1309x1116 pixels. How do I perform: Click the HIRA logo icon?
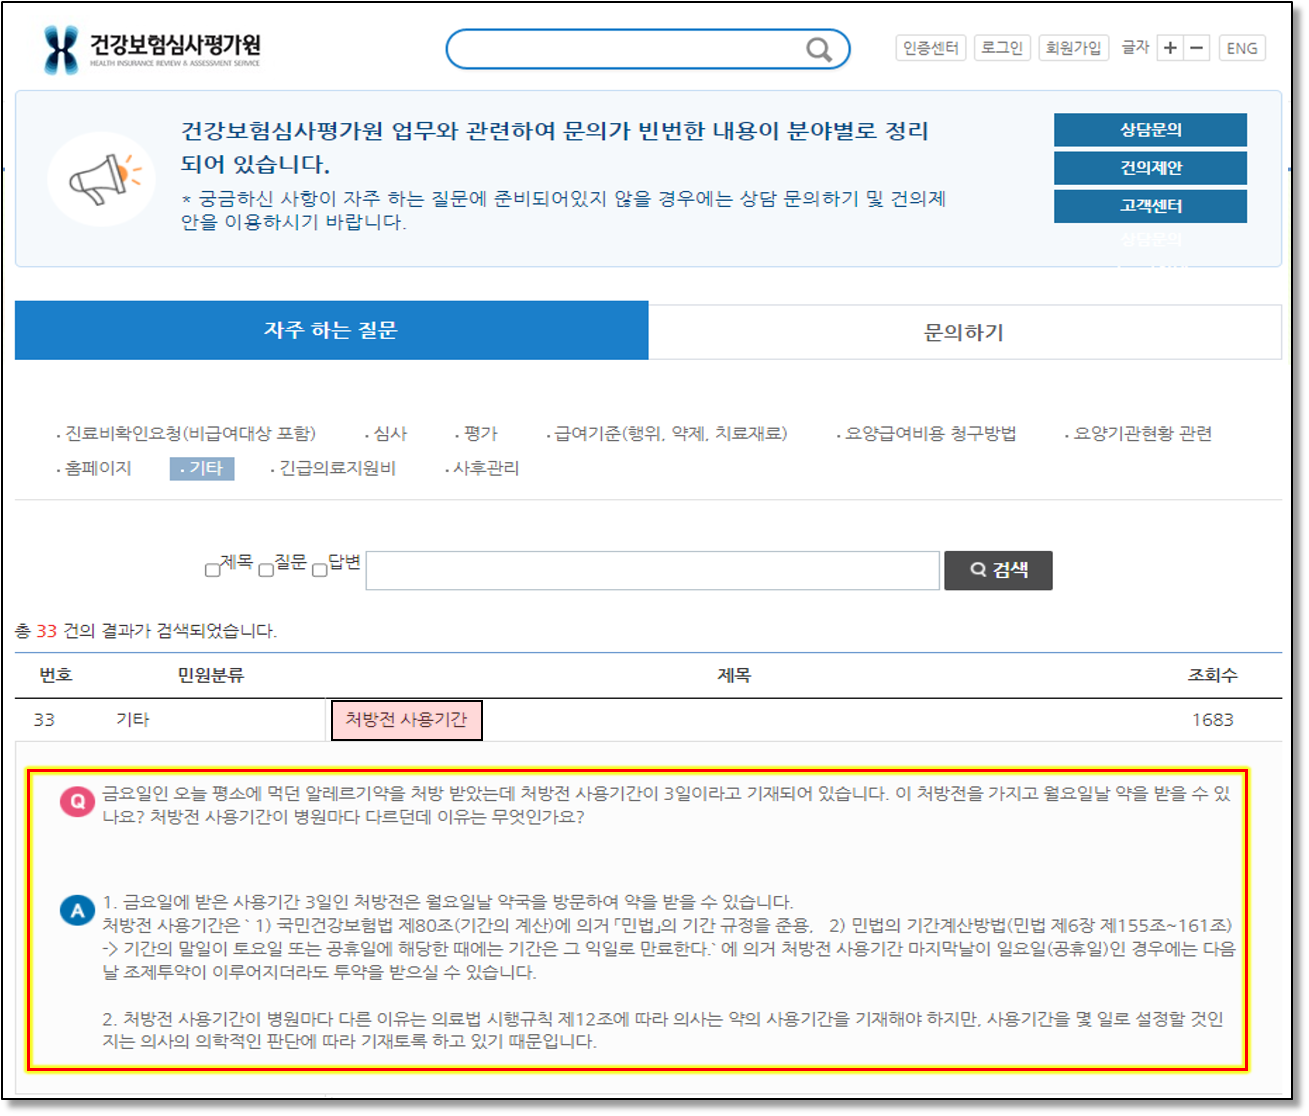pos(61,49)
